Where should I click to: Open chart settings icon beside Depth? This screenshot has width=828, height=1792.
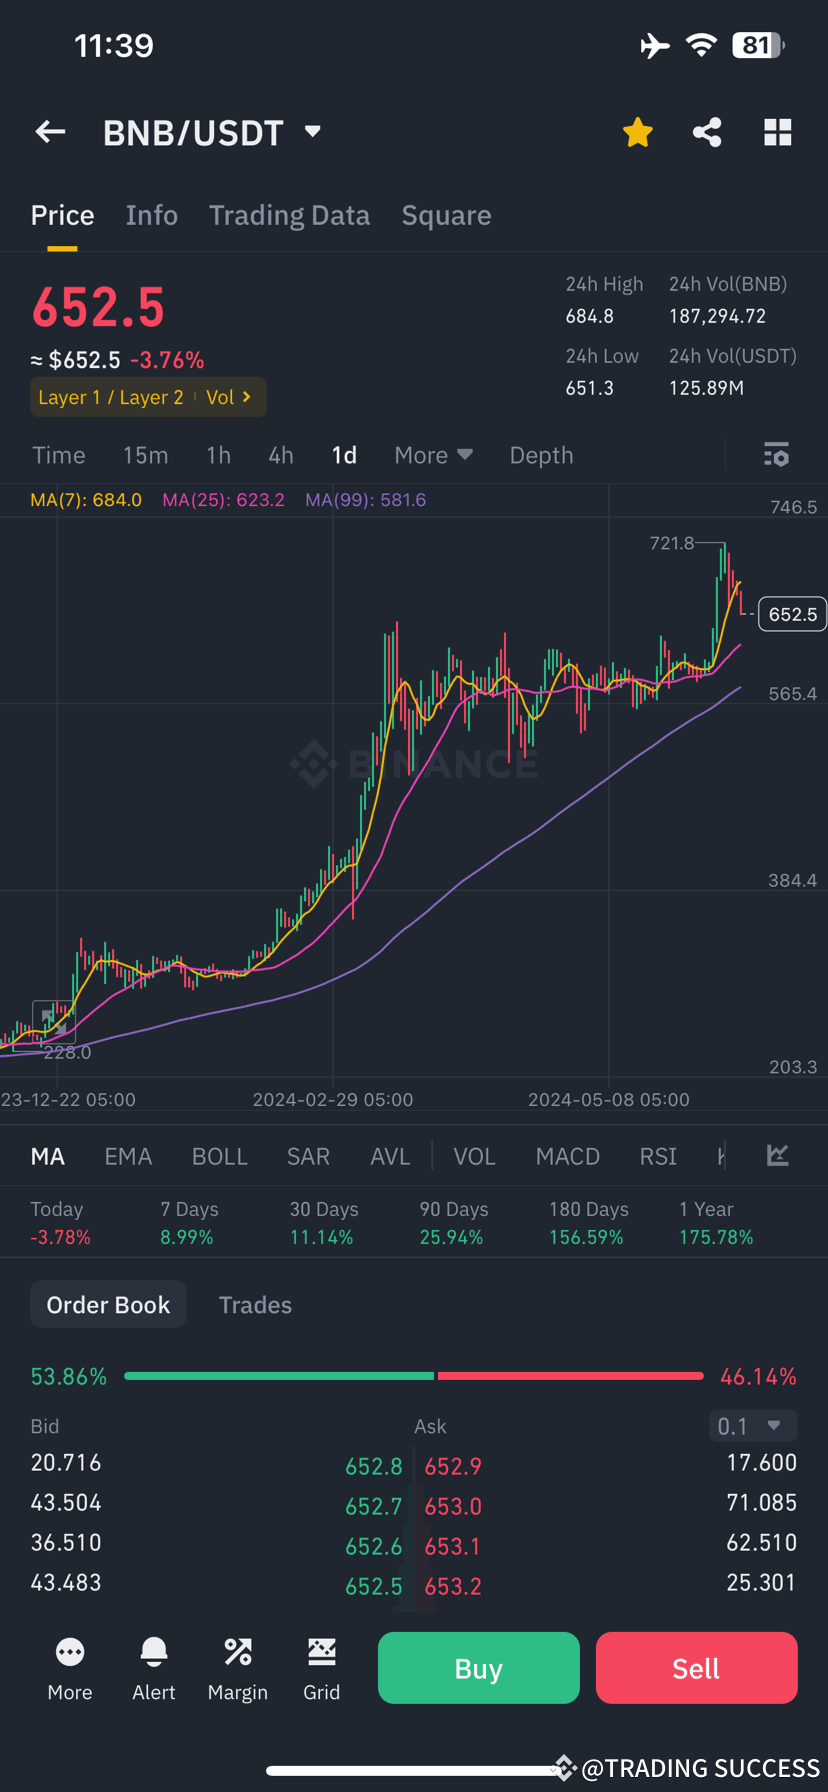[x=776, y=455]
